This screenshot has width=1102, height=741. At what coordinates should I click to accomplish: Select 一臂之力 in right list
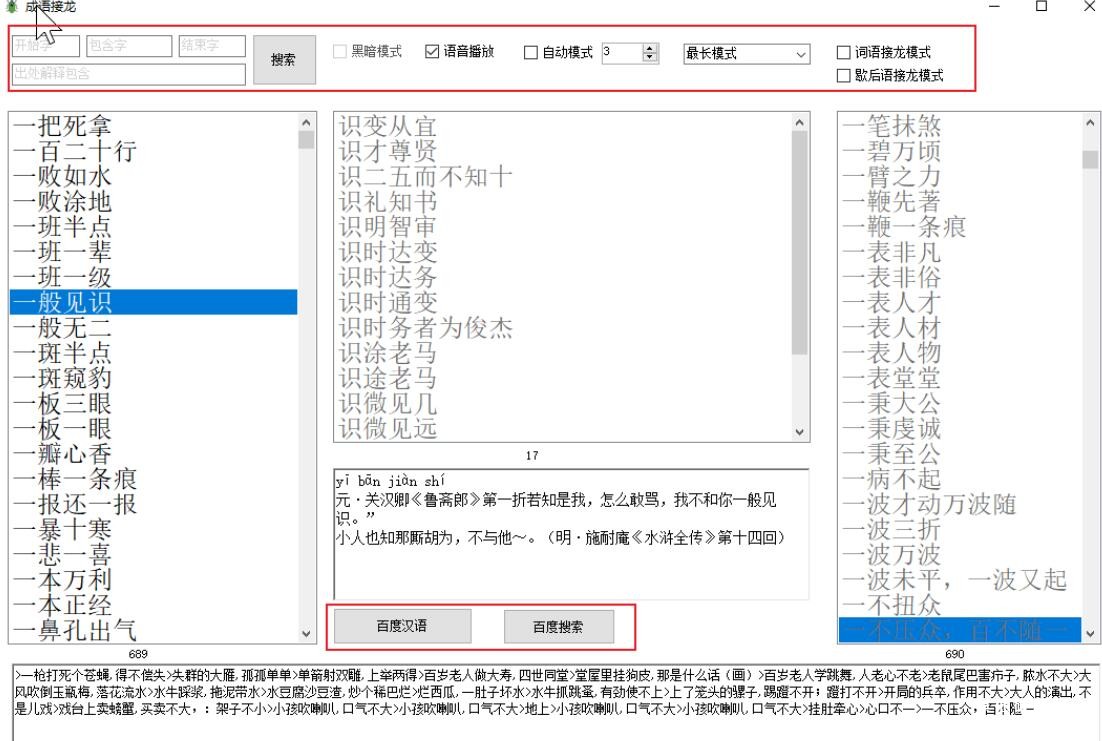point(960,176)
